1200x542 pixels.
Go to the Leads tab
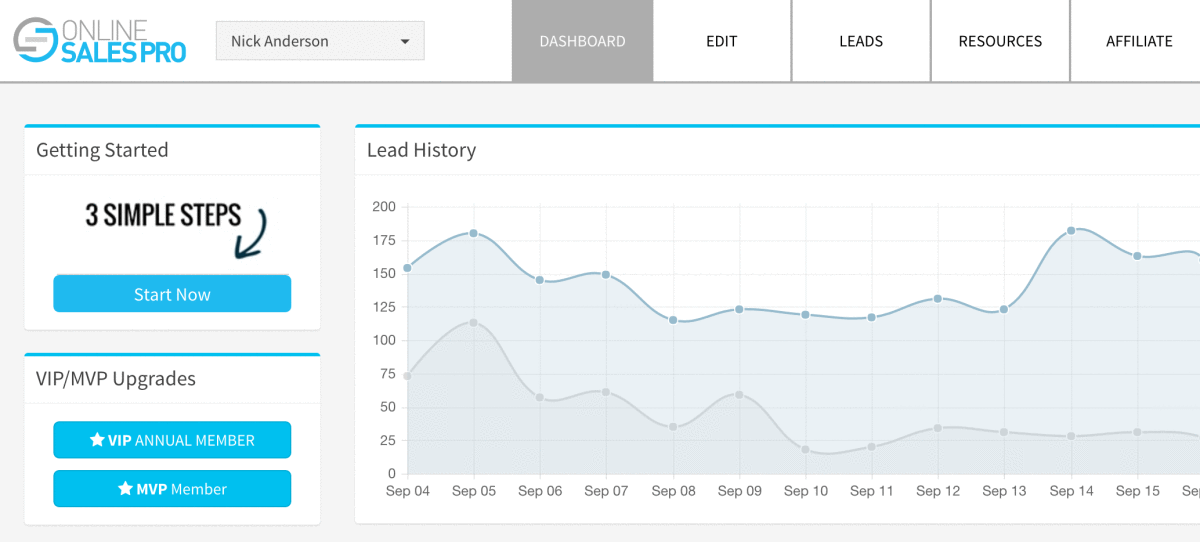[861, 41]
